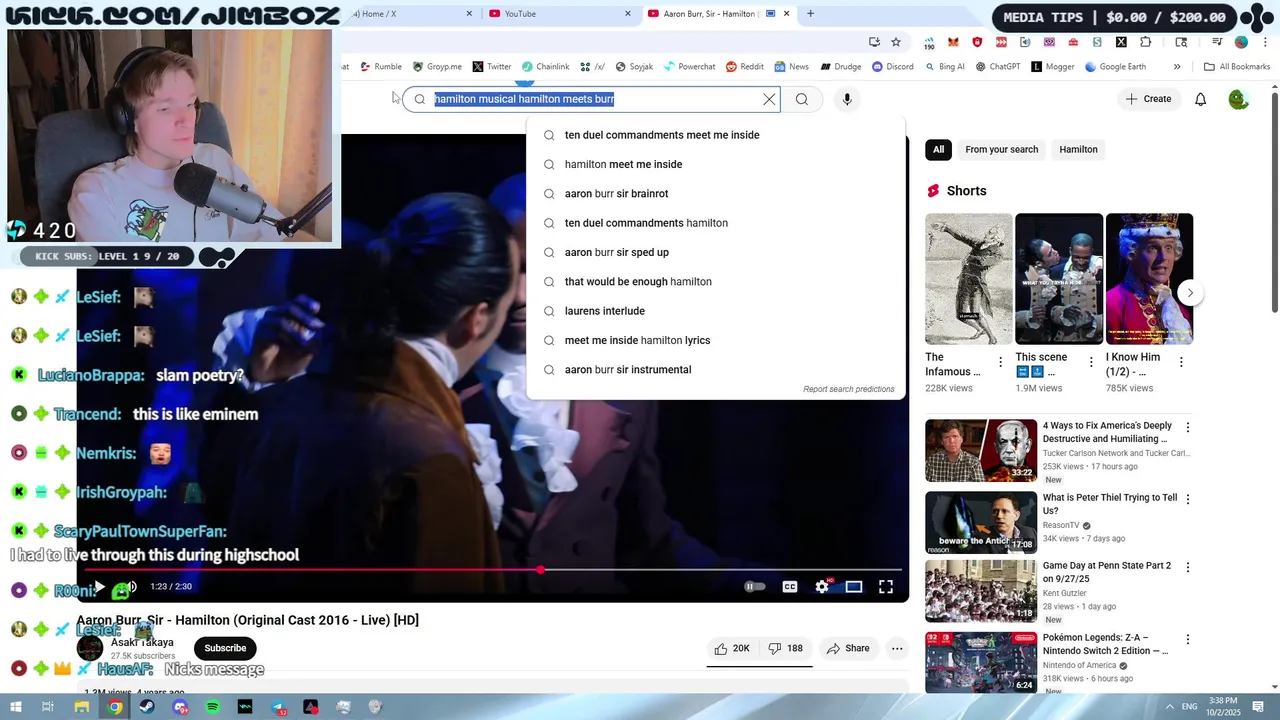Open the MetaMask fox extension
Viewport: 1280px width, 720px height.
point(953,42)
